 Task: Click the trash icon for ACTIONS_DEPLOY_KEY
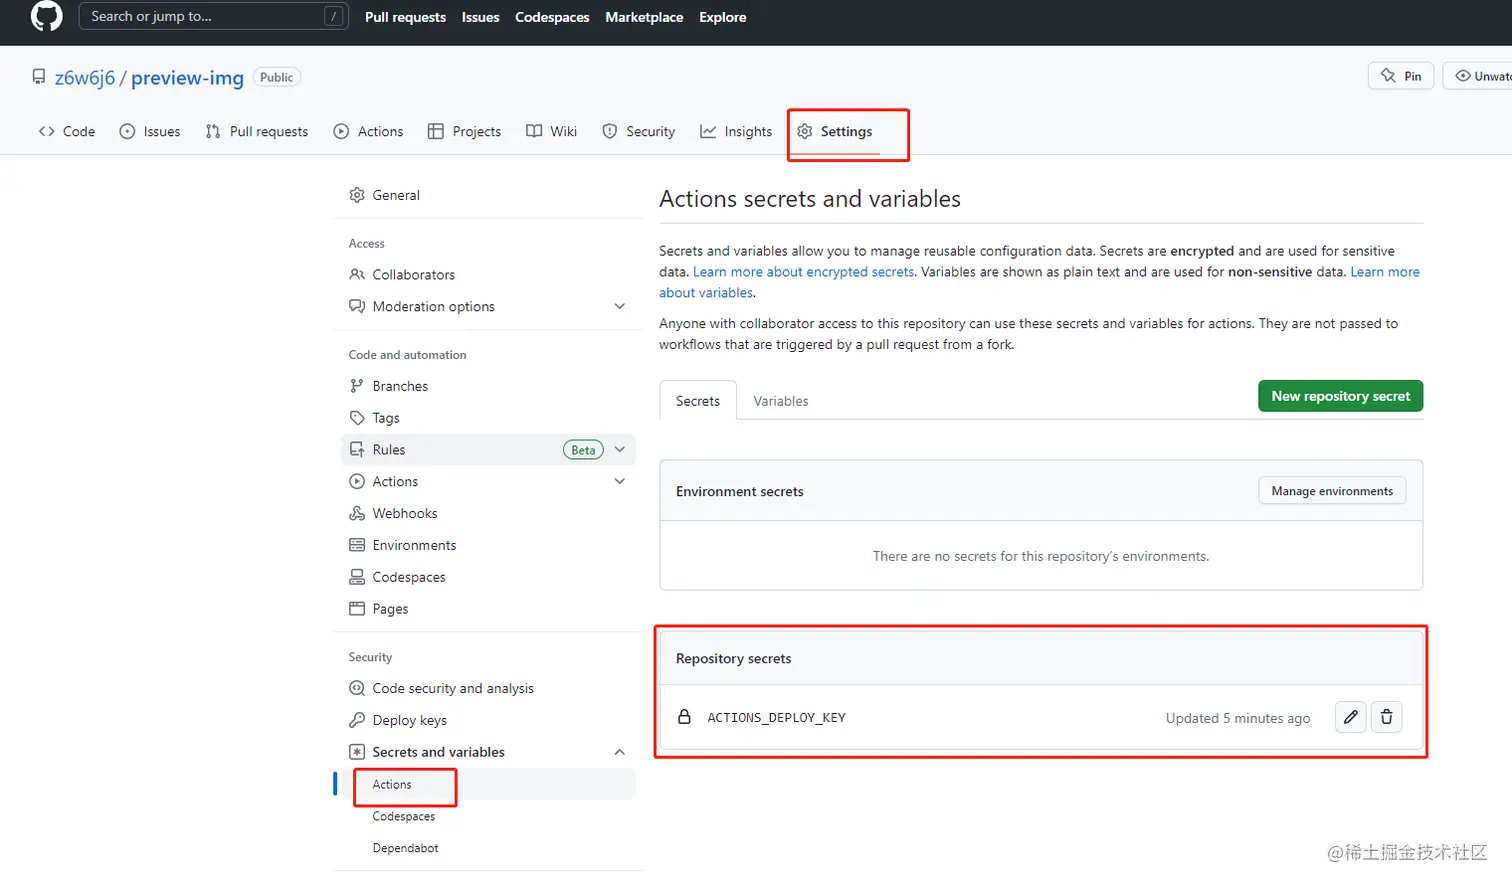1386,717
